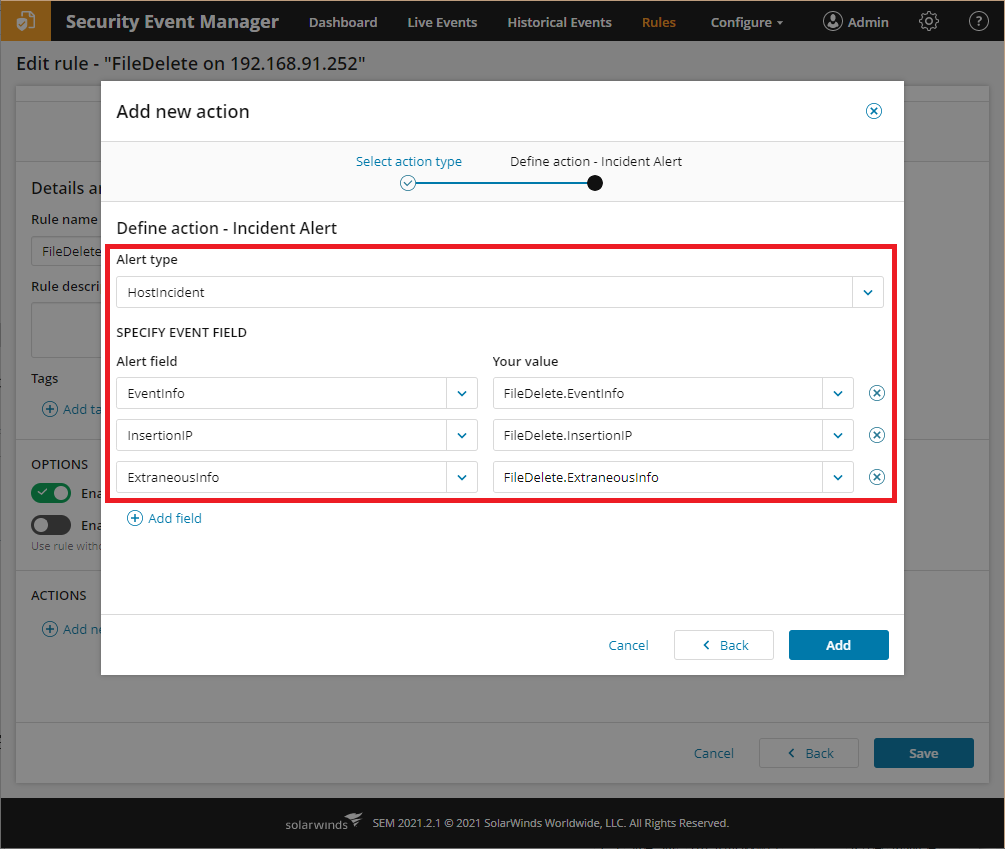Click the solarwinds footer logo
1005x849 pixels.
[x=324, y=822]
